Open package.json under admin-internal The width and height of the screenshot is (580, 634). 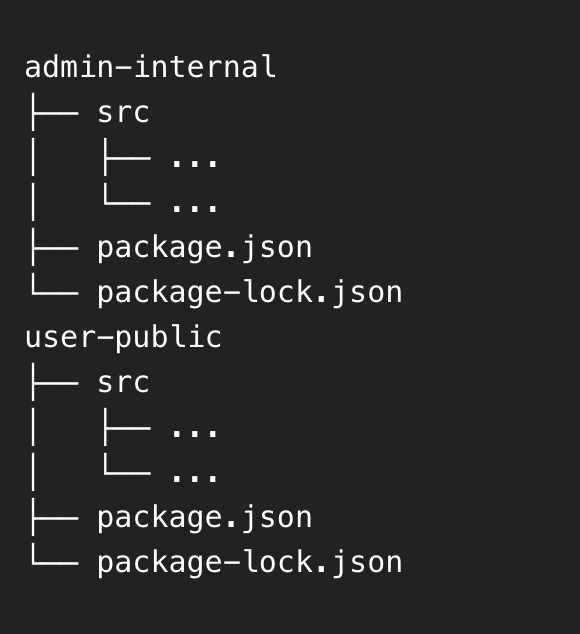point(205,248)
